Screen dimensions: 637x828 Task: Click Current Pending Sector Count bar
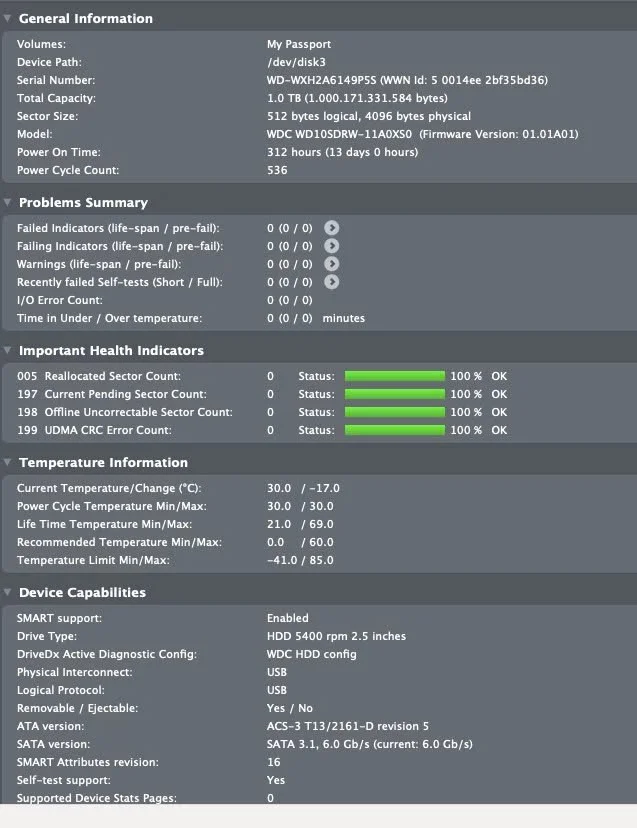pos(394,394)
